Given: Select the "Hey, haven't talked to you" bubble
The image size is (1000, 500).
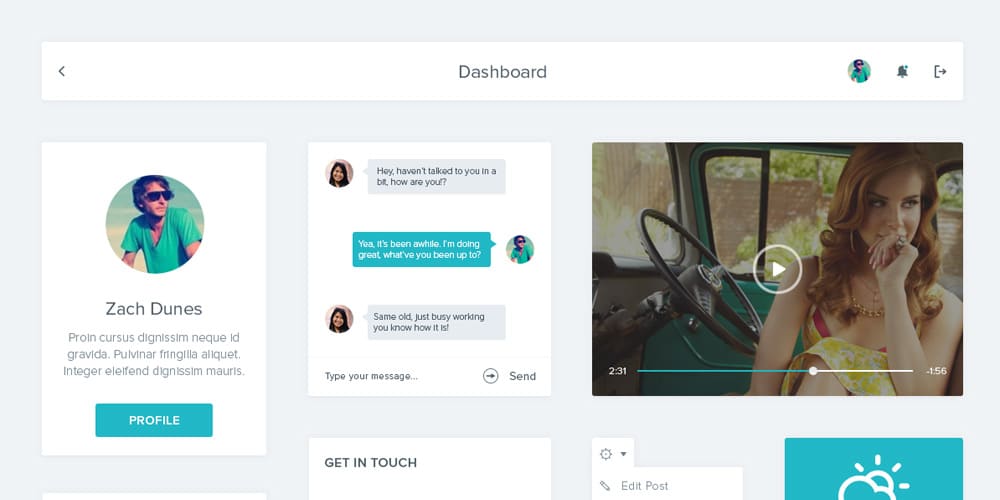Looking at the screenshot, I should (x=436, y=177).
